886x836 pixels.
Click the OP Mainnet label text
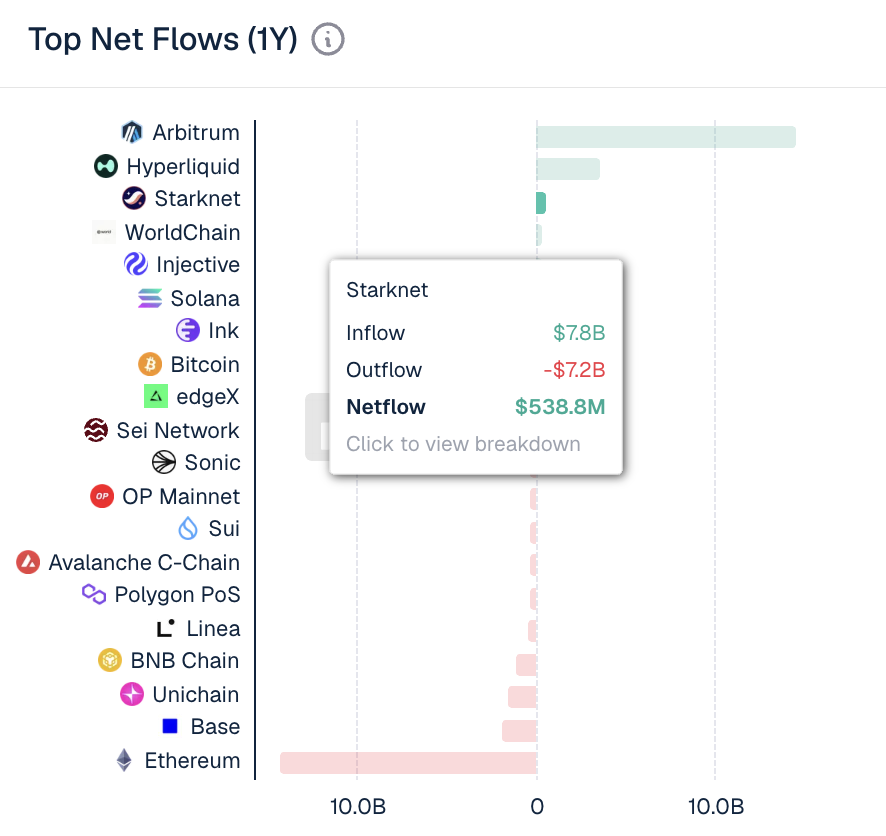click(x=181, y=497)
